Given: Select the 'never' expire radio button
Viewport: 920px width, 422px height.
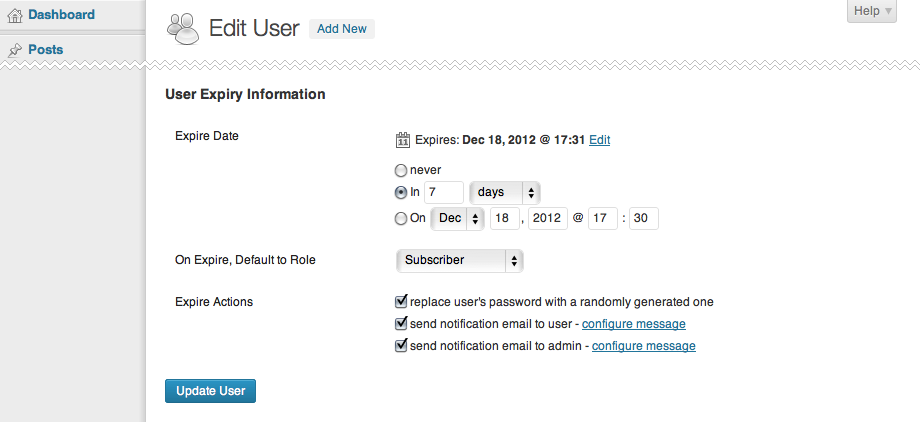Looking at the screenshot, I should (x=401, y=170).
